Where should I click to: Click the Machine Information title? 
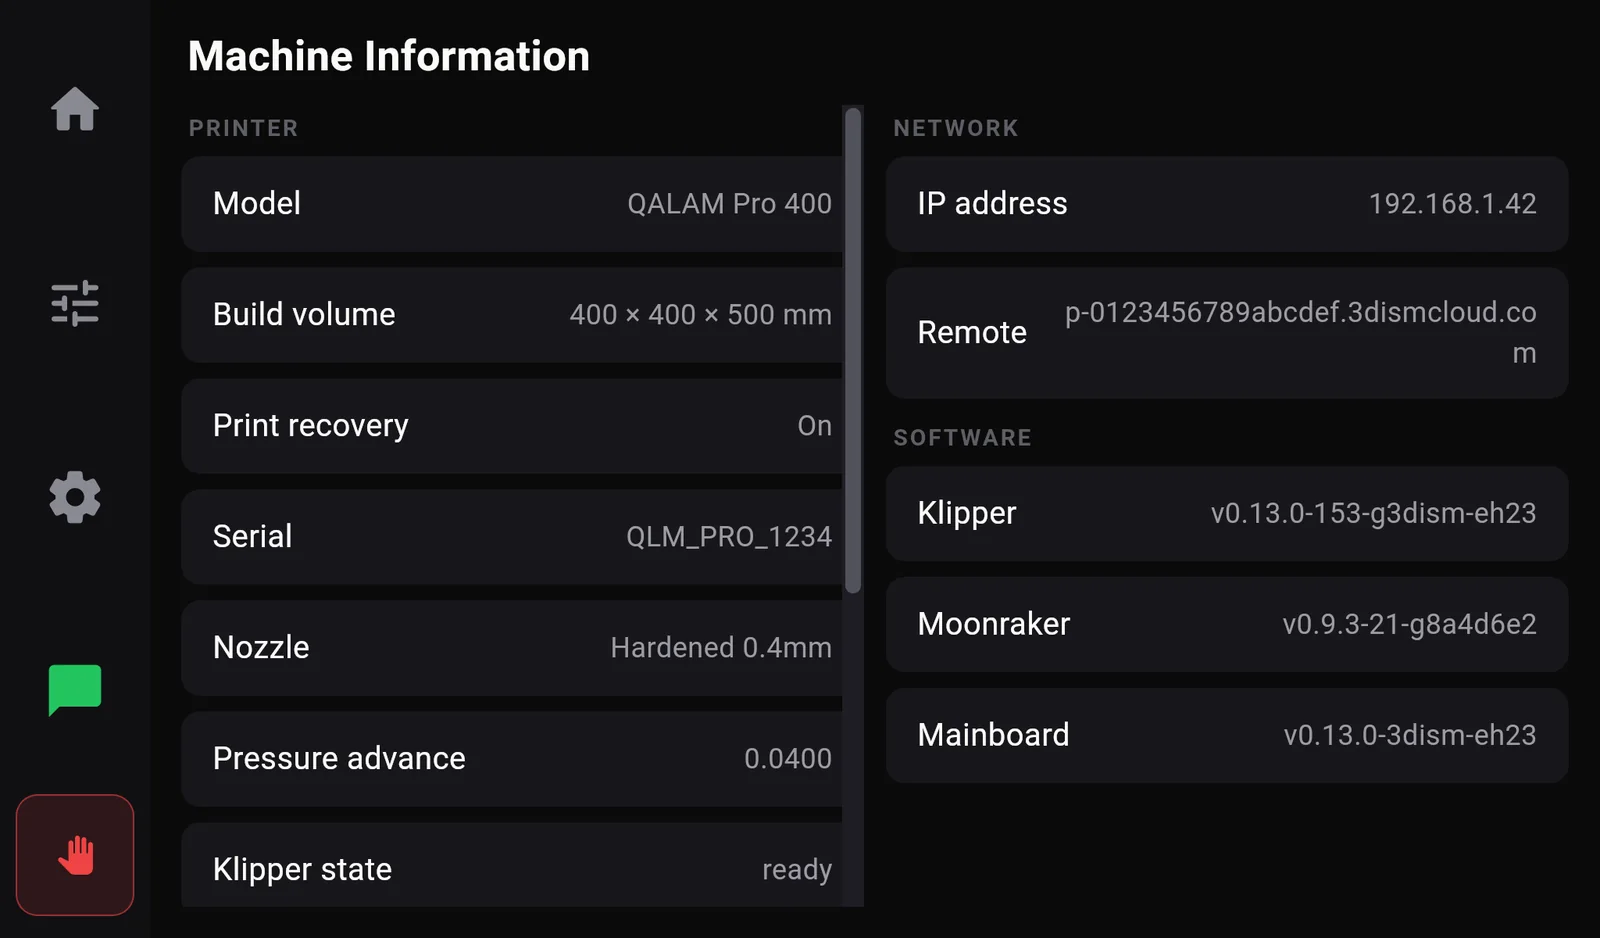[x=389, y=56]
